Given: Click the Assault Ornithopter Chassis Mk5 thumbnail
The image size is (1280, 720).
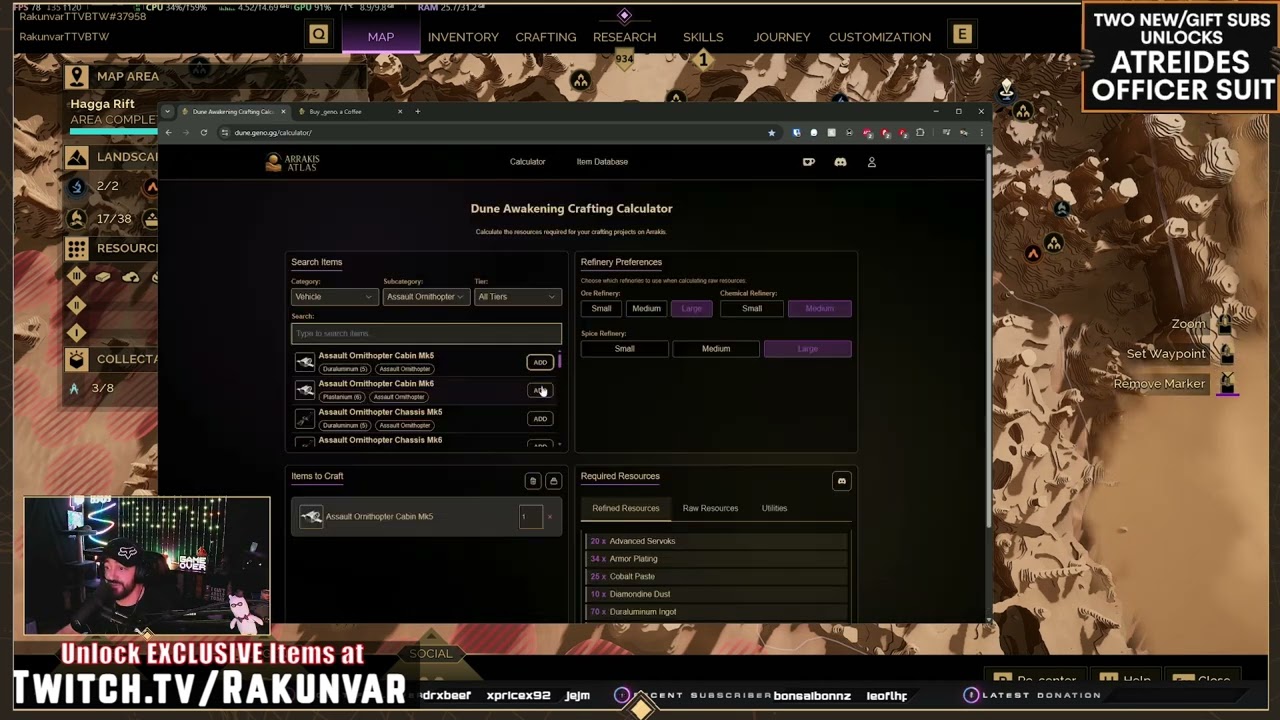Looking at the screenshot, I should 305,419.
